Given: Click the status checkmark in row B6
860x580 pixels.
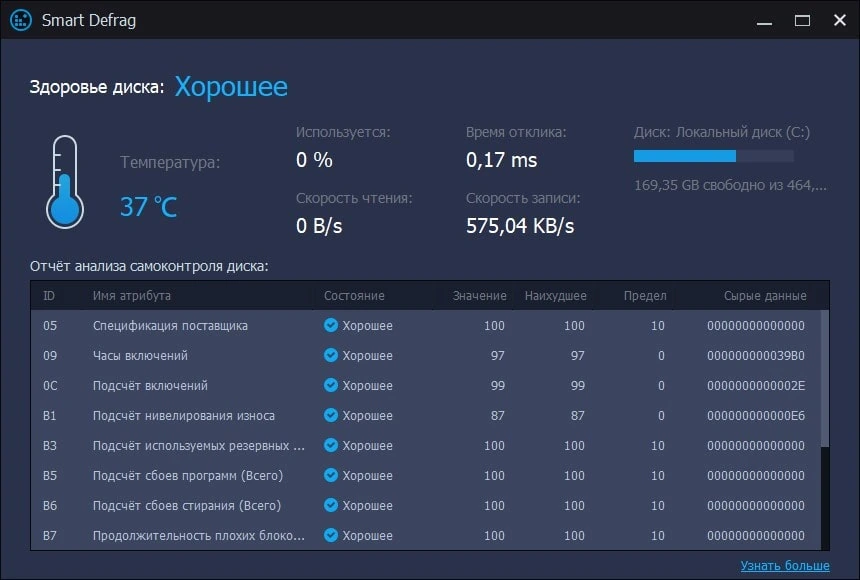Looking at the screenshot, I should 331,505.
